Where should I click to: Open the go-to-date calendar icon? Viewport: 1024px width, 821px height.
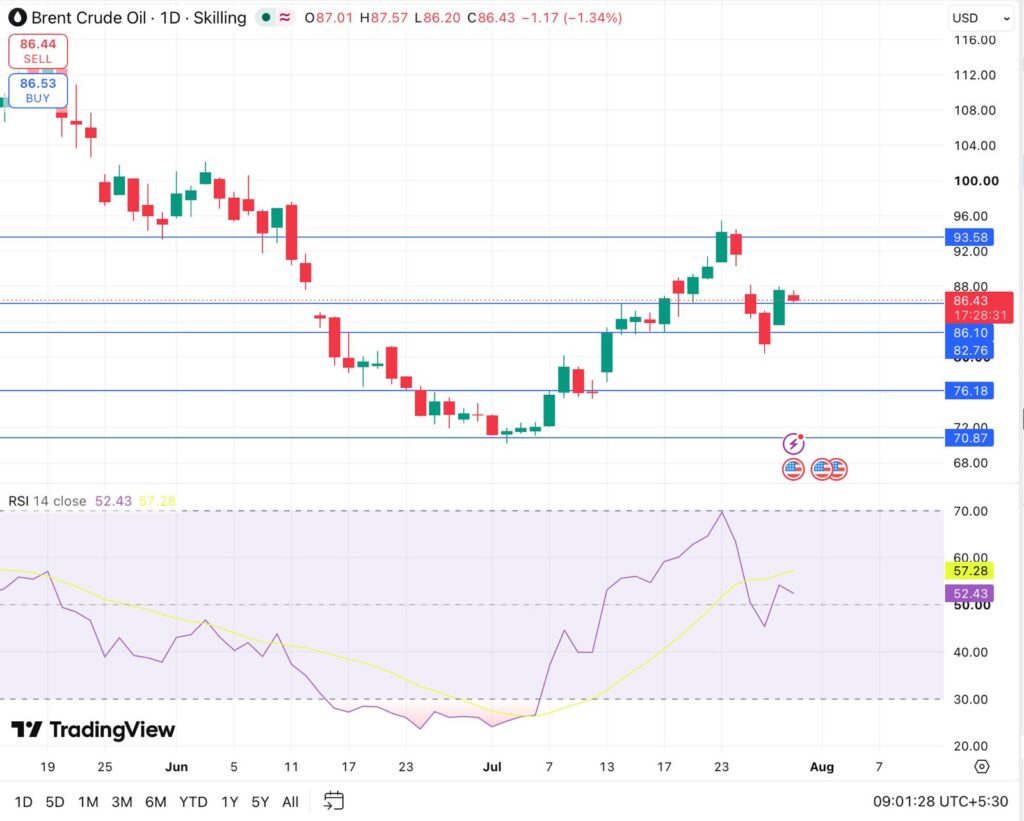(334, 801)
